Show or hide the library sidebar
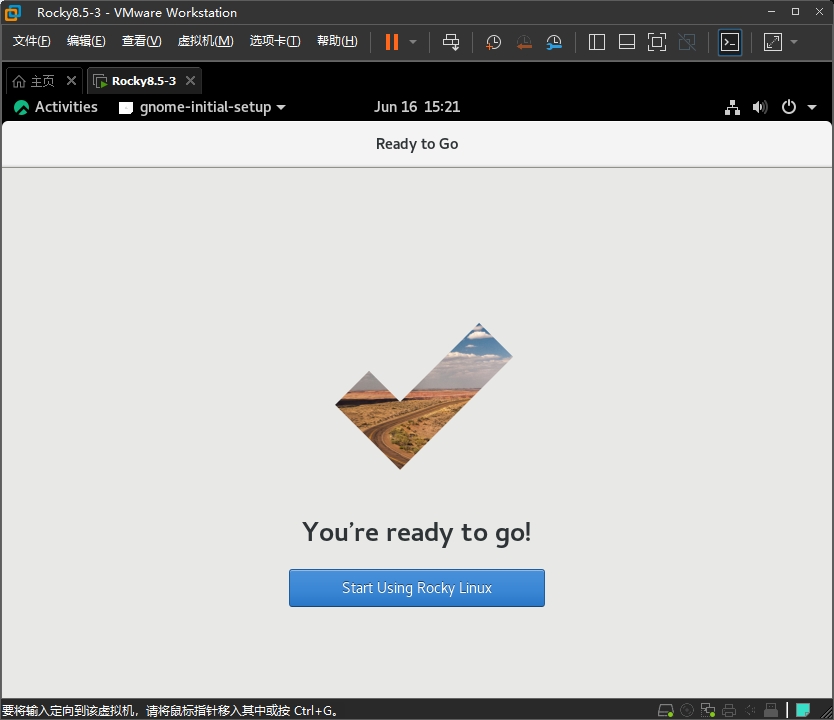Screen dimensions: 834x720 click(596, 41)
